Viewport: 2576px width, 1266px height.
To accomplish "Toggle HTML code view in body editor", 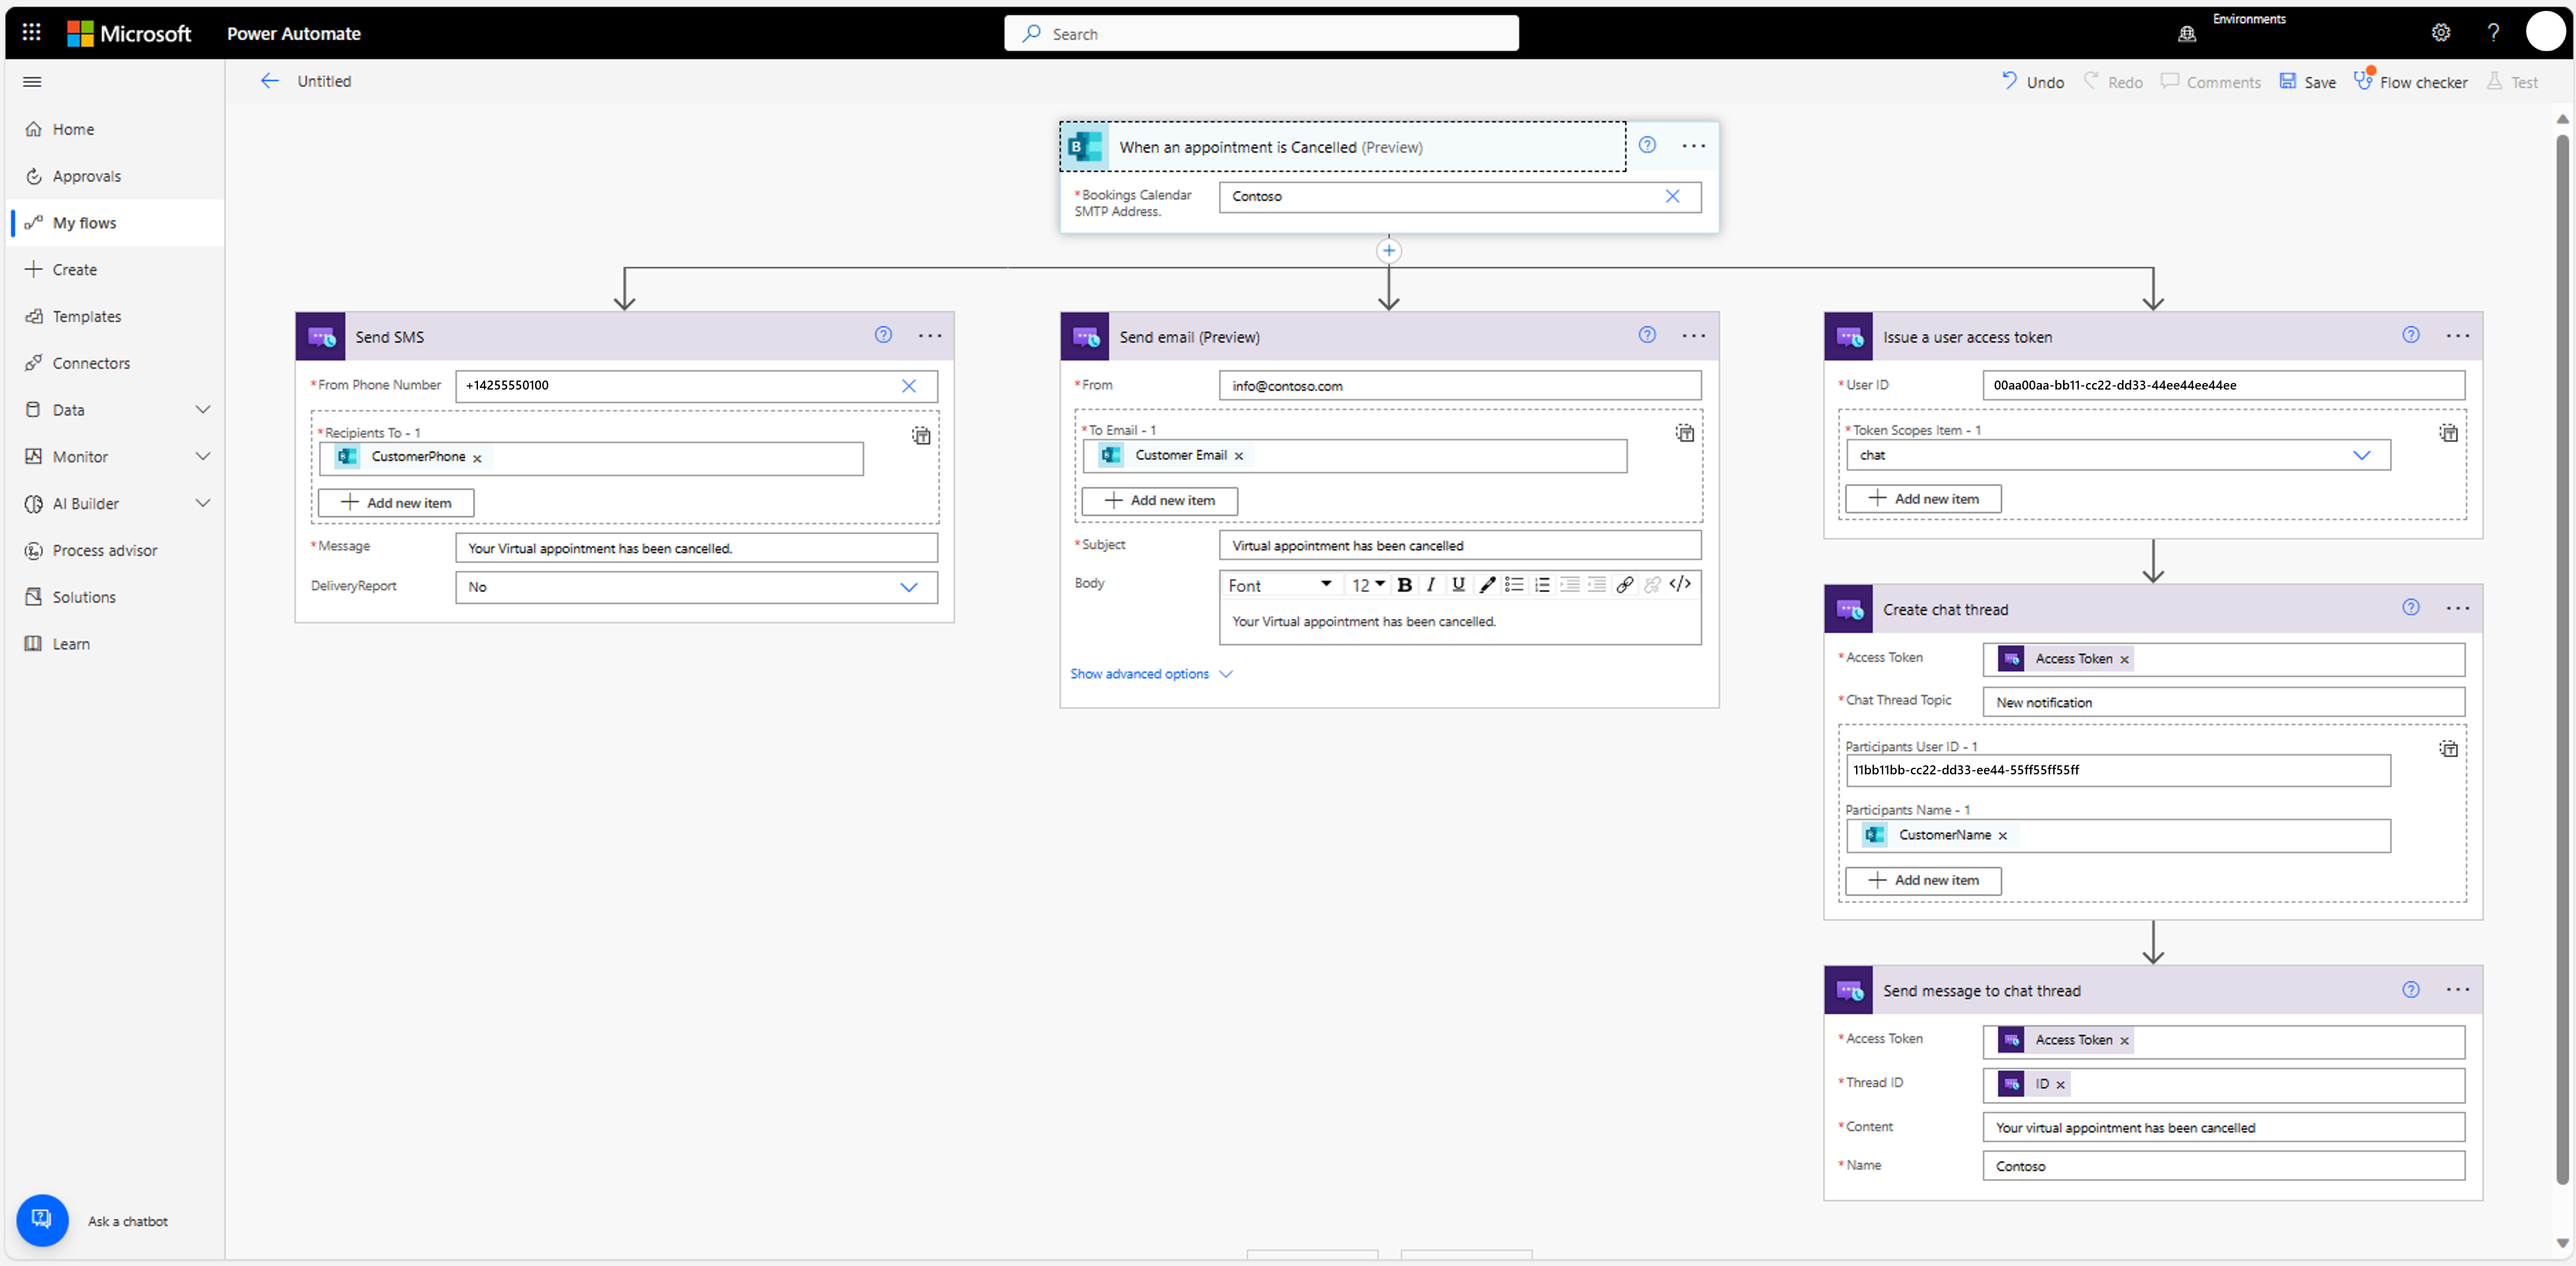I will pos(1680,584).
